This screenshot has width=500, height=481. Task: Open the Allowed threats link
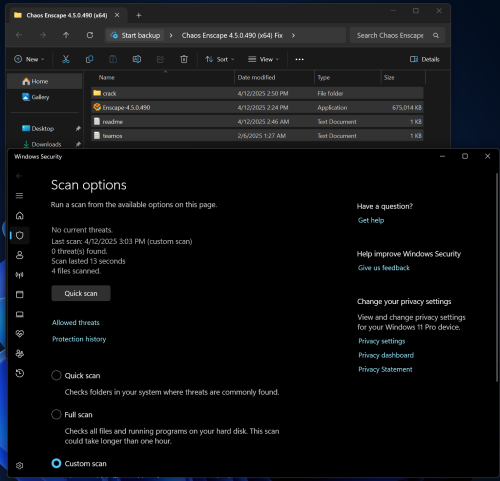tap(76, 322)
